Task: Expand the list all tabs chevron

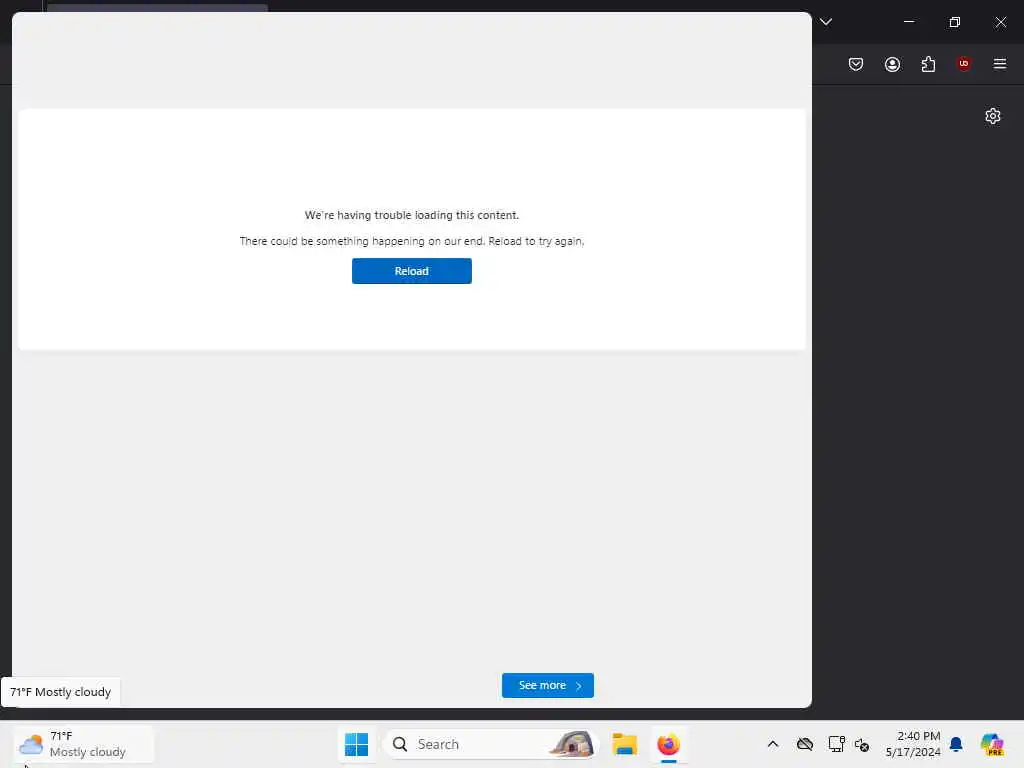Action: [825, 22]
